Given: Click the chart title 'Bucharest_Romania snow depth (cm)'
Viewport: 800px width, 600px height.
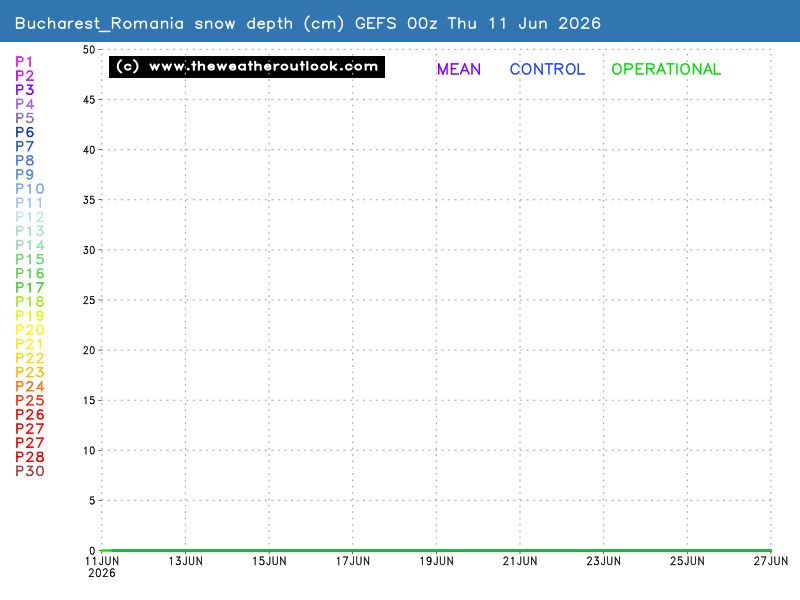Looking at the screenshot, I should (180, 23).
